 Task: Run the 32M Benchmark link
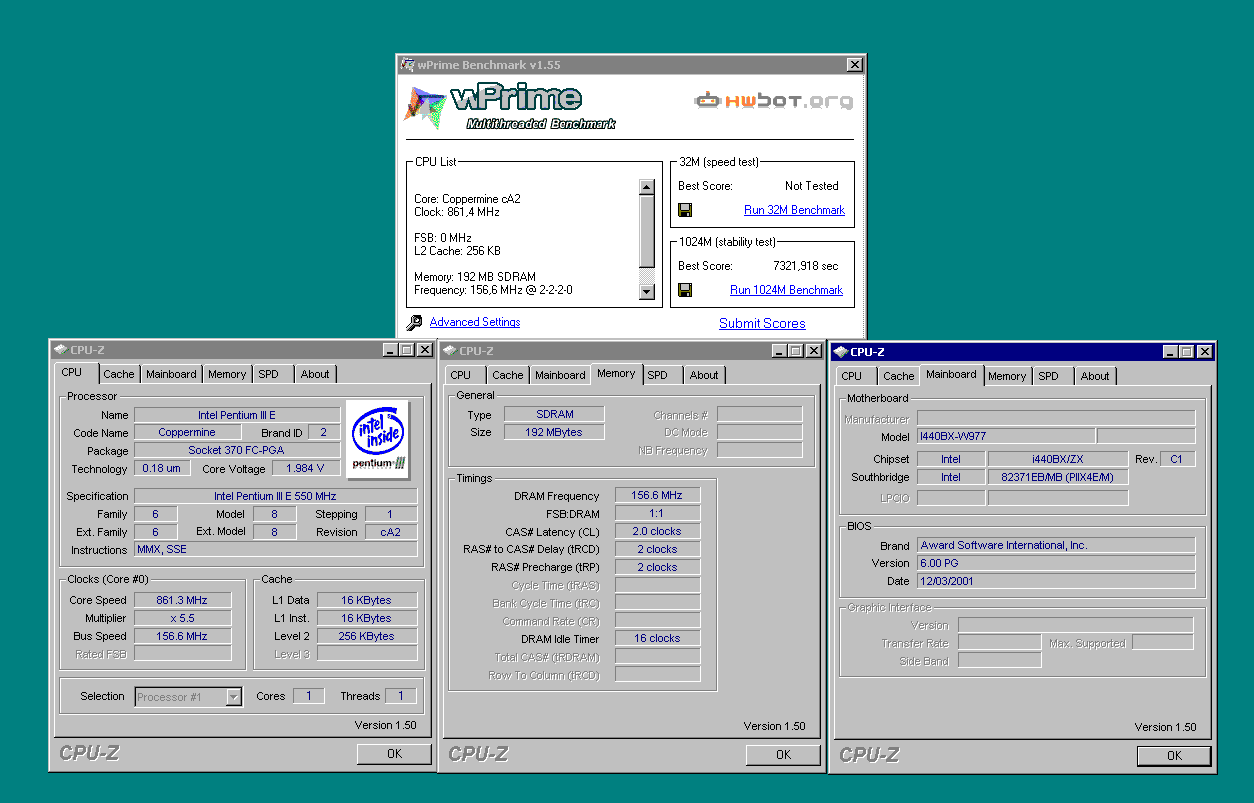pos(794,210)
